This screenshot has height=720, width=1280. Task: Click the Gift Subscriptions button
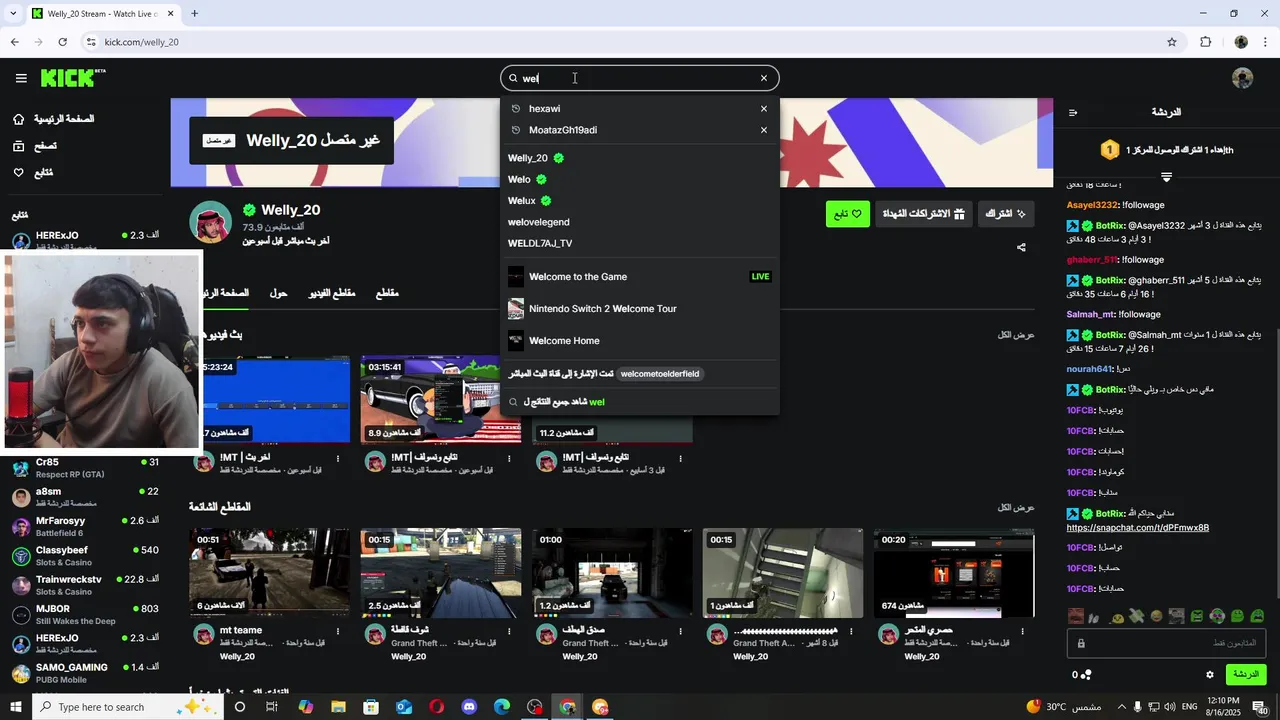923,214
